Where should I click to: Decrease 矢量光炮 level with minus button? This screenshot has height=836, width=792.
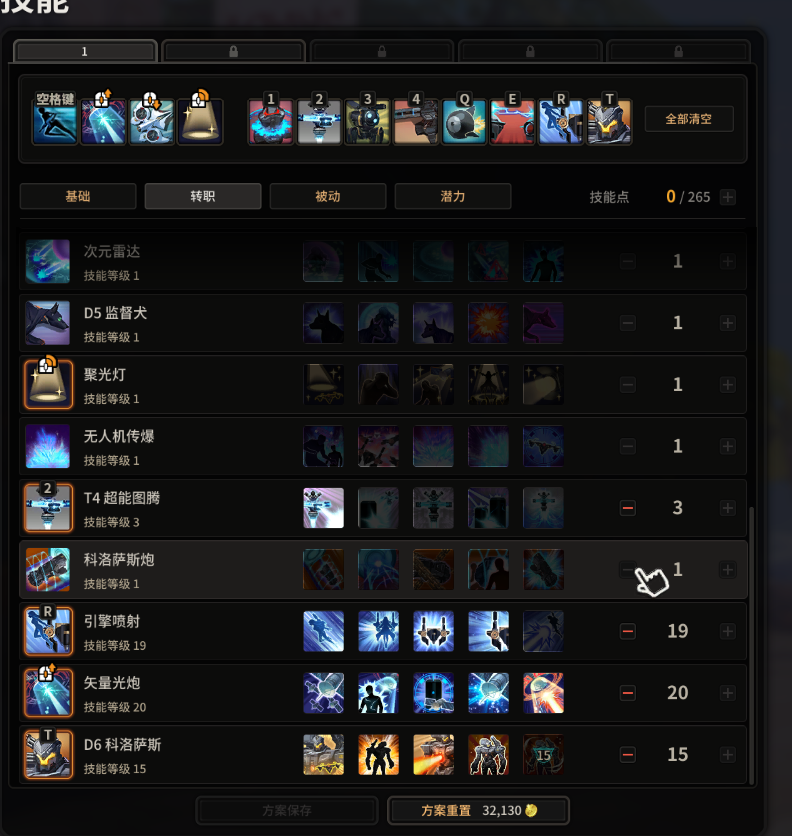(628, 693)
